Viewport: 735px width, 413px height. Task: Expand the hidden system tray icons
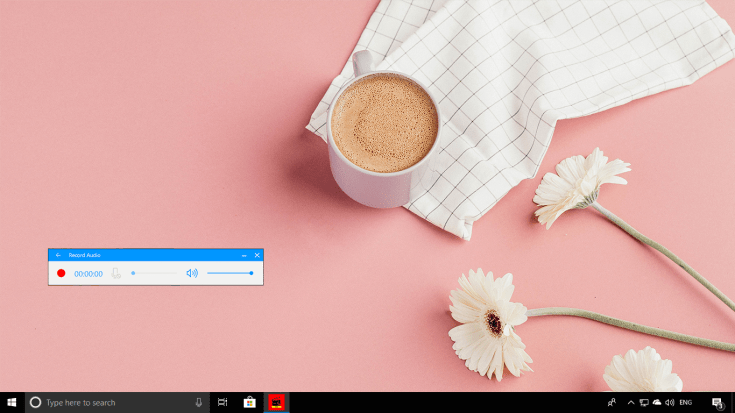pyautogui.click(x=630, y=402)
